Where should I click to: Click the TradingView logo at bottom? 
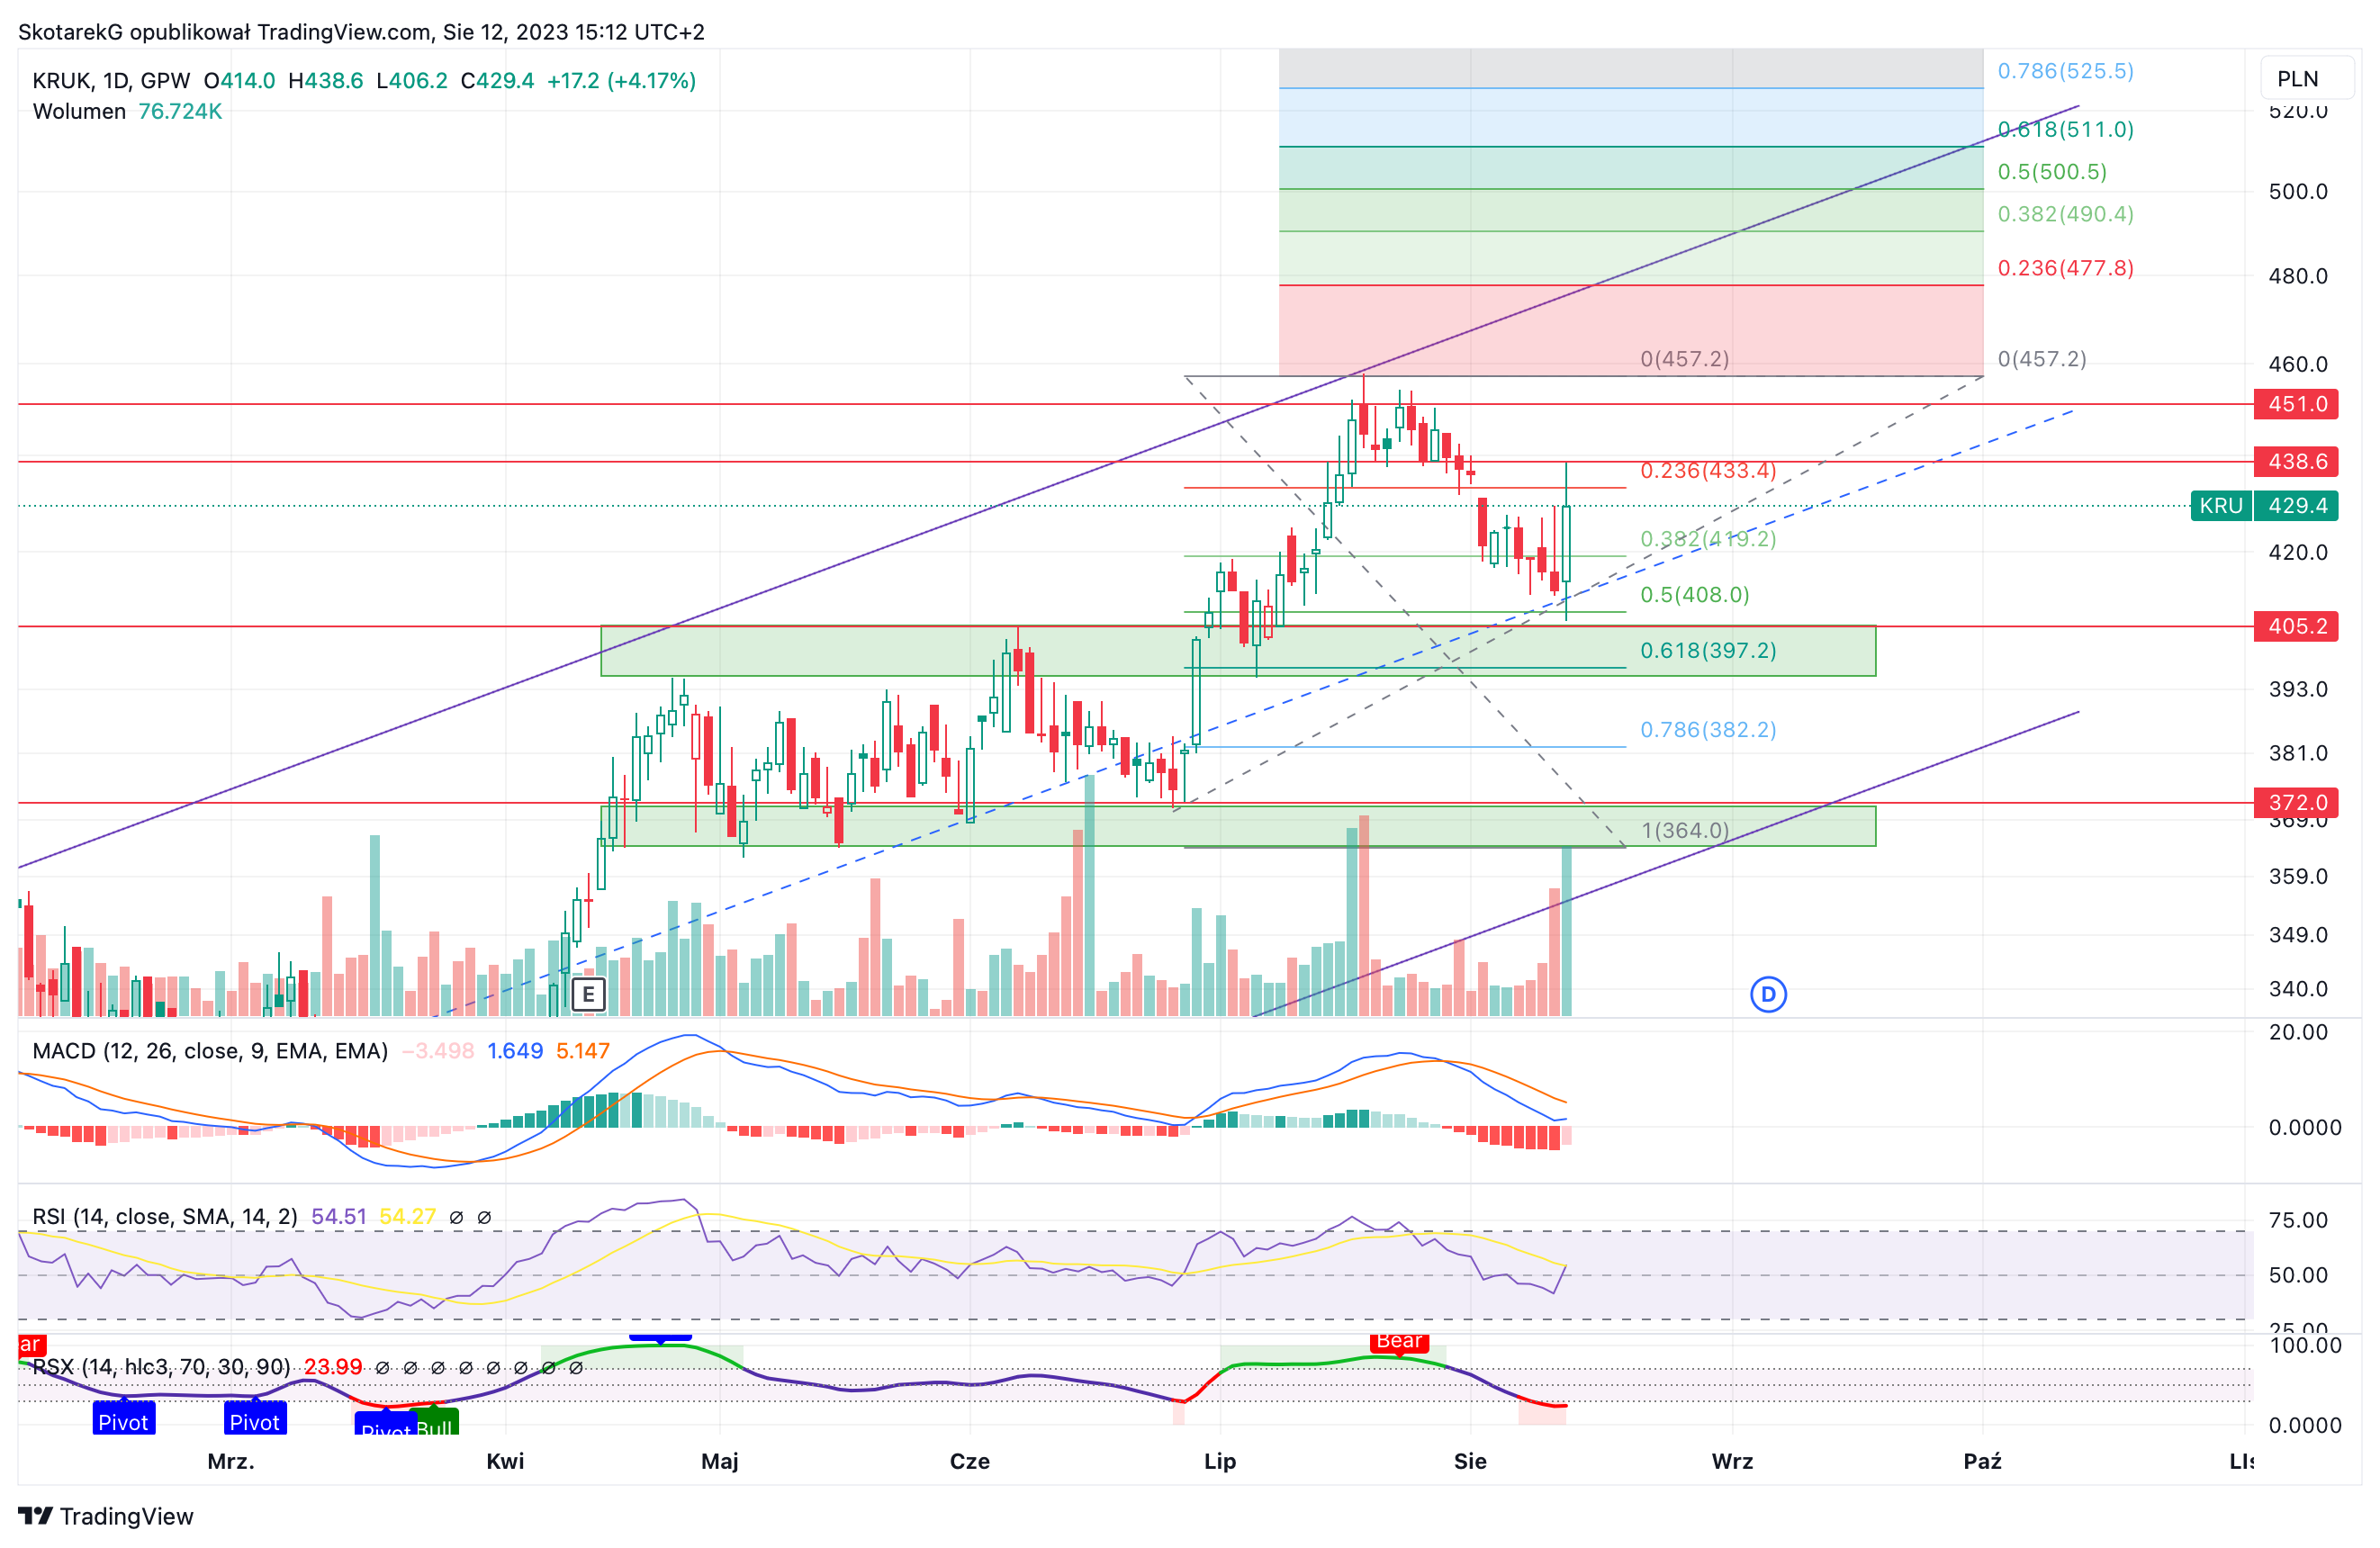pos(106,1516)
